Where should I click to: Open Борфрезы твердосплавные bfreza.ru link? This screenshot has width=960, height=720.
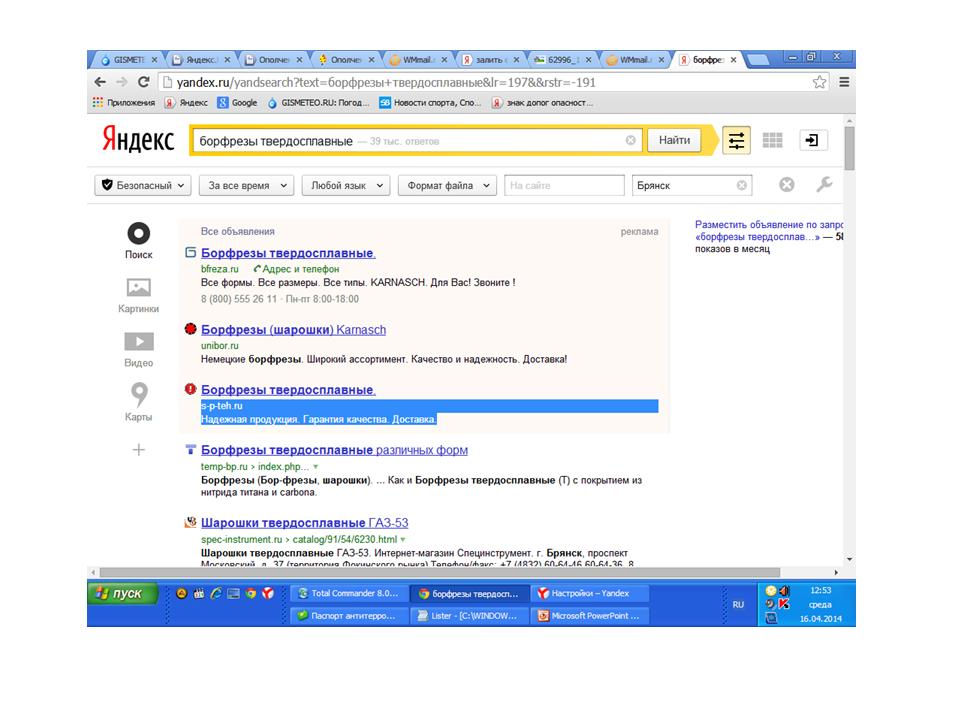pos(288,253)
